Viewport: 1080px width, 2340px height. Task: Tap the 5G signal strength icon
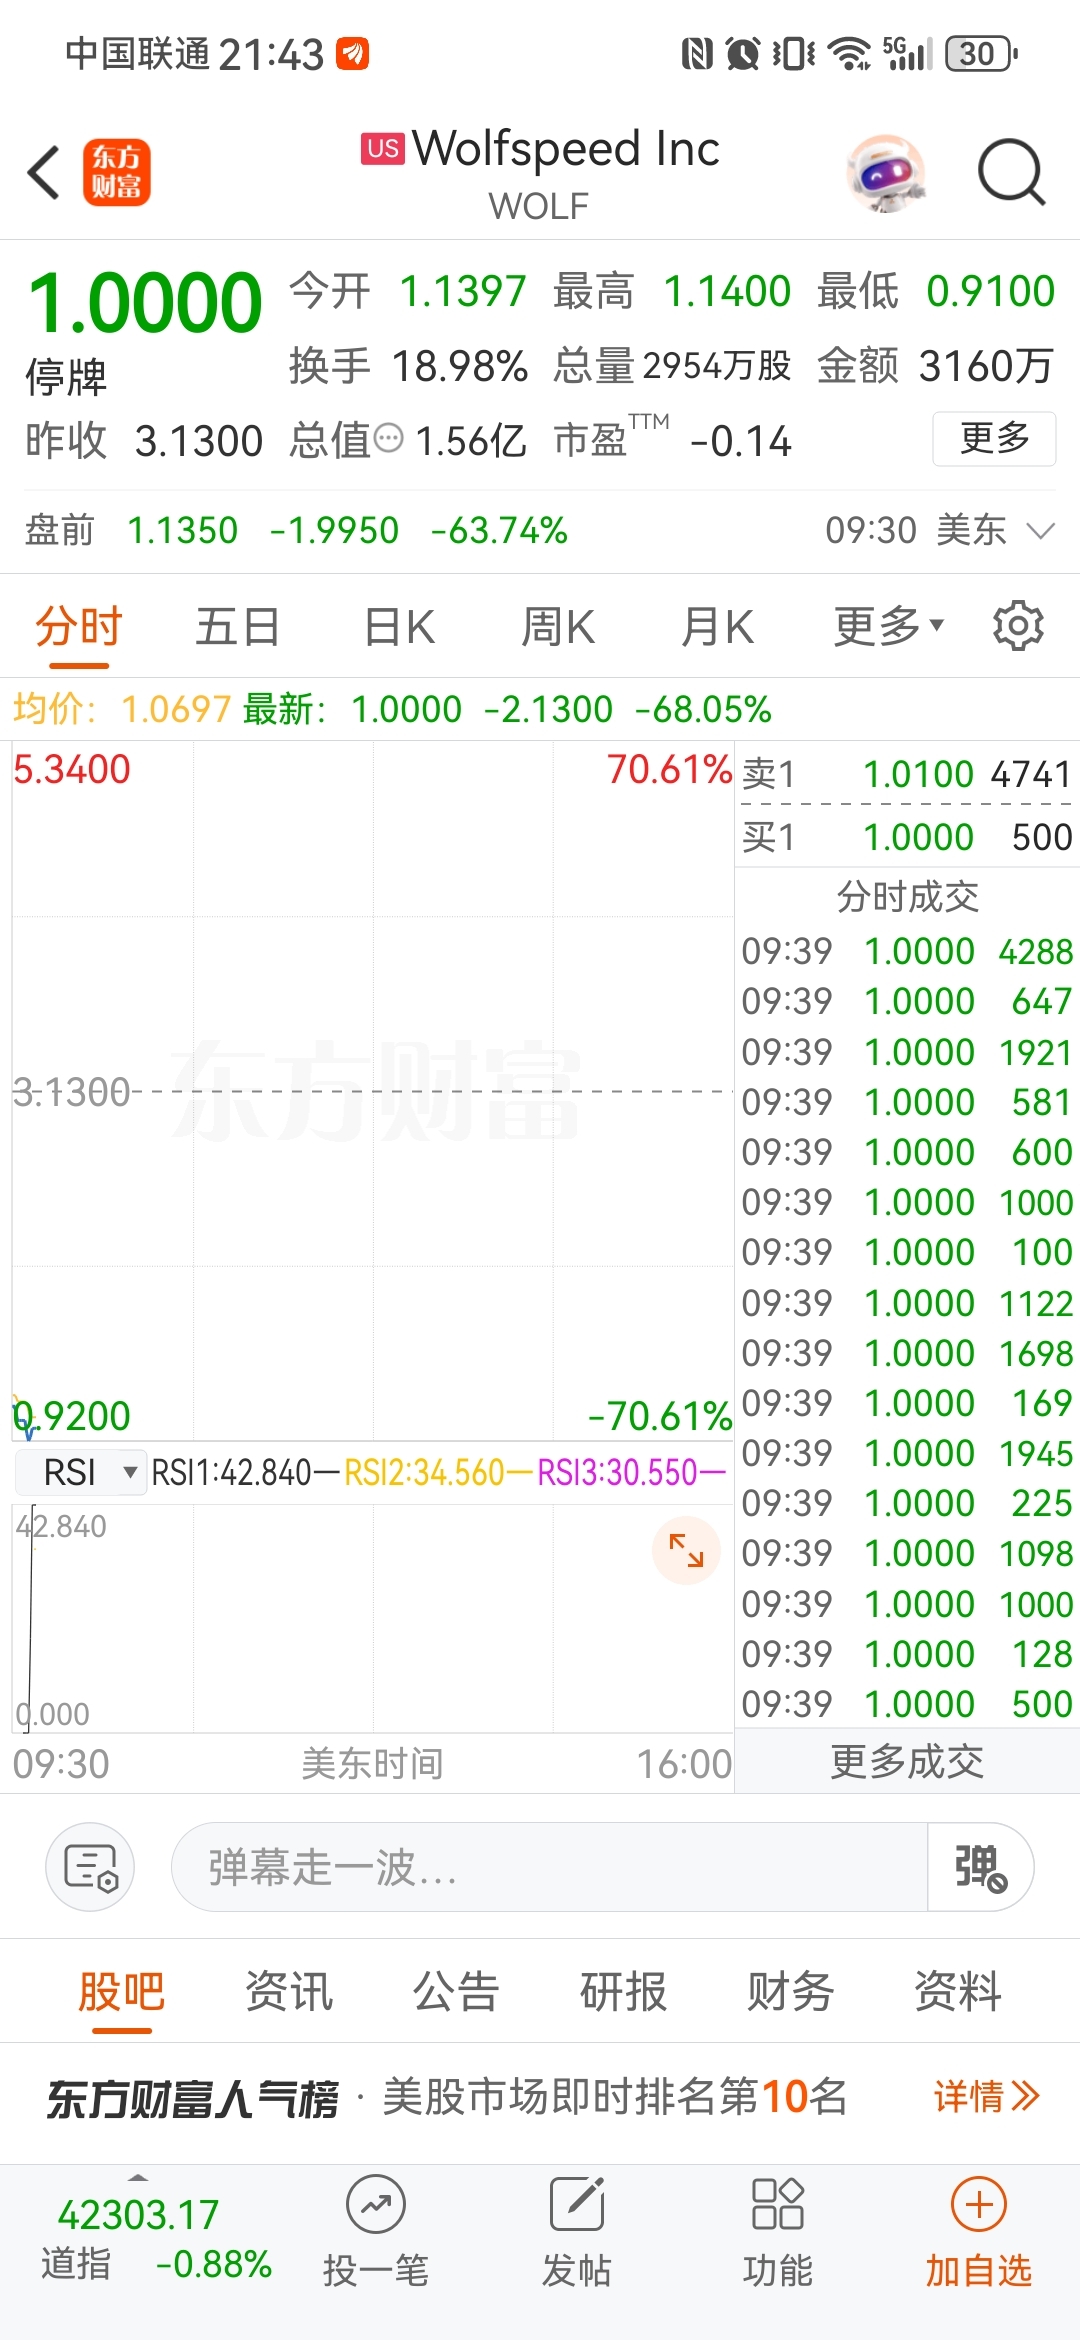[x=908, y=53]
